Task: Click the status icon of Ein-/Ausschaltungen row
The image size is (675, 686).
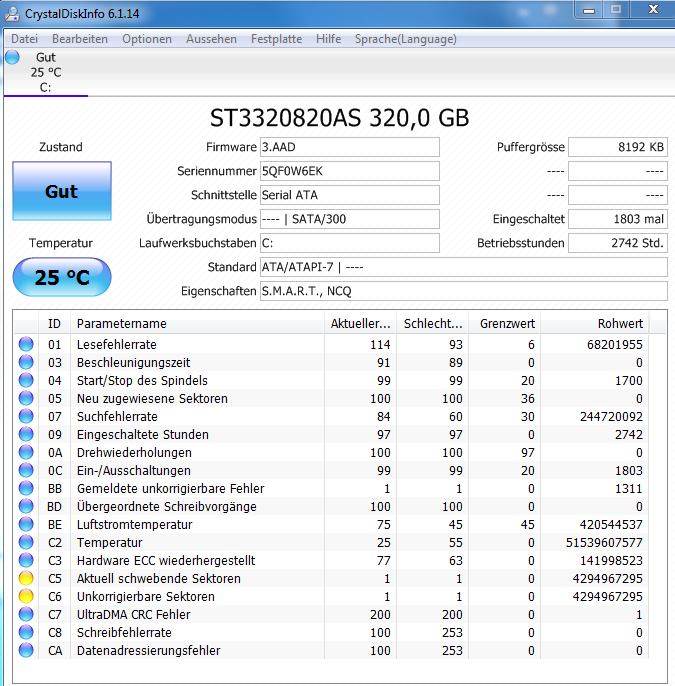Action: click(x=26, y=470)
